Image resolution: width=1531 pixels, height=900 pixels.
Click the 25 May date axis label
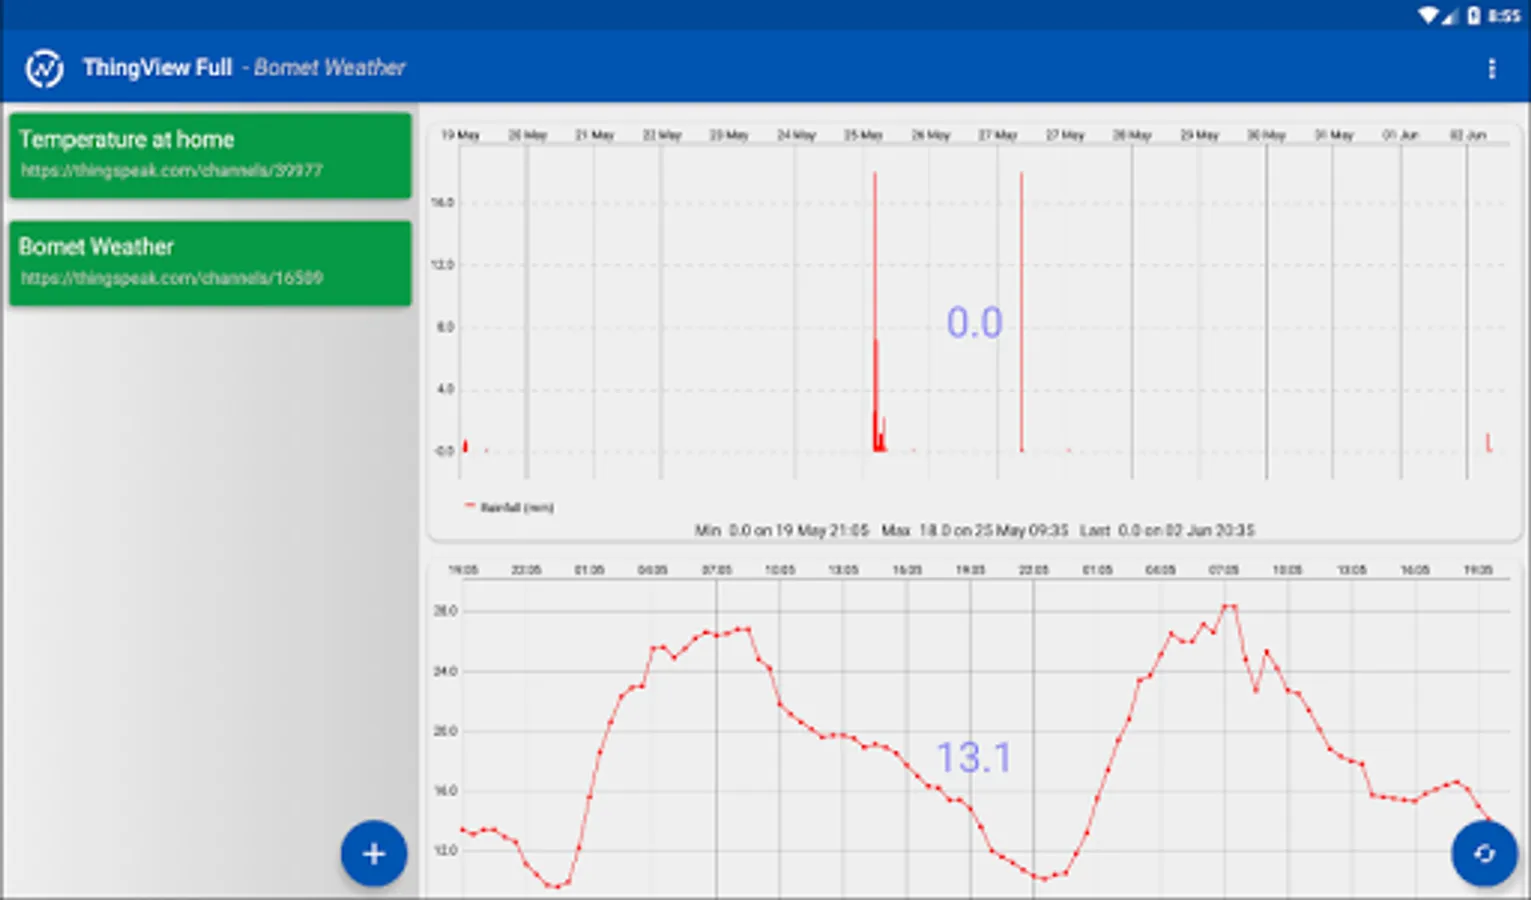(863, 135)
